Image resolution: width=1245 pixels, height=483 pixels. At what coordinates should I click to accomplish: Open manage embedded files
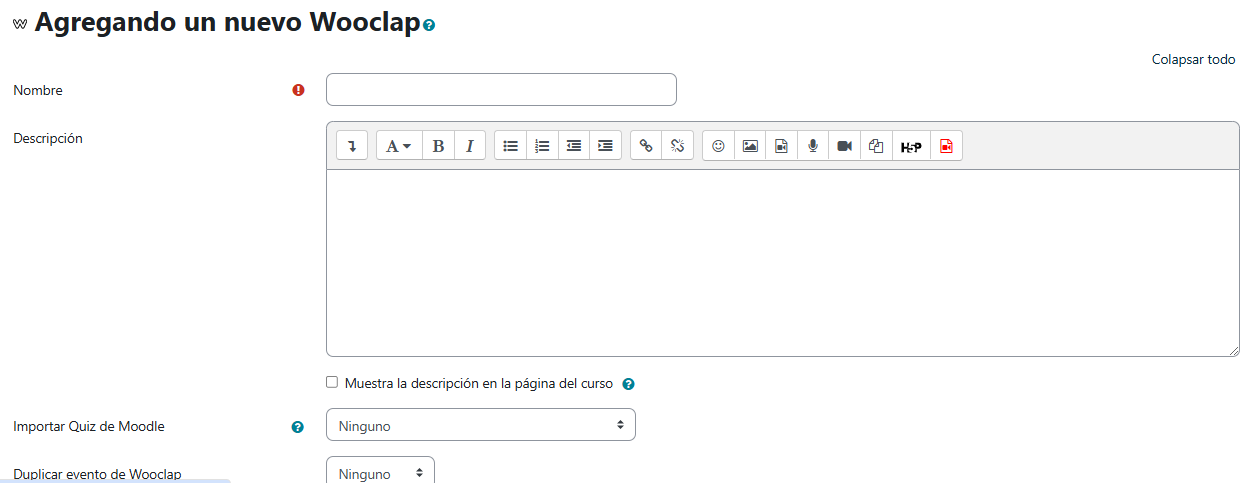click(x=876, y=146)
